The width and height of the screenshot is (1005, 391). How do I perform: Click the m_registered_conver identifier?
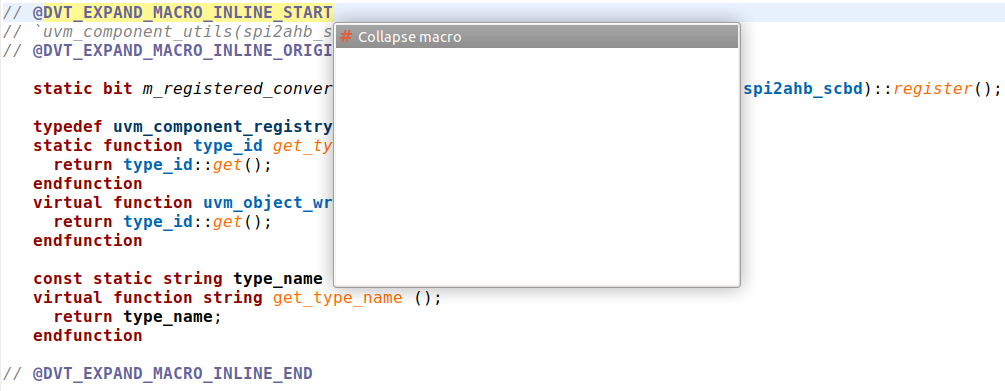point(238,88)
